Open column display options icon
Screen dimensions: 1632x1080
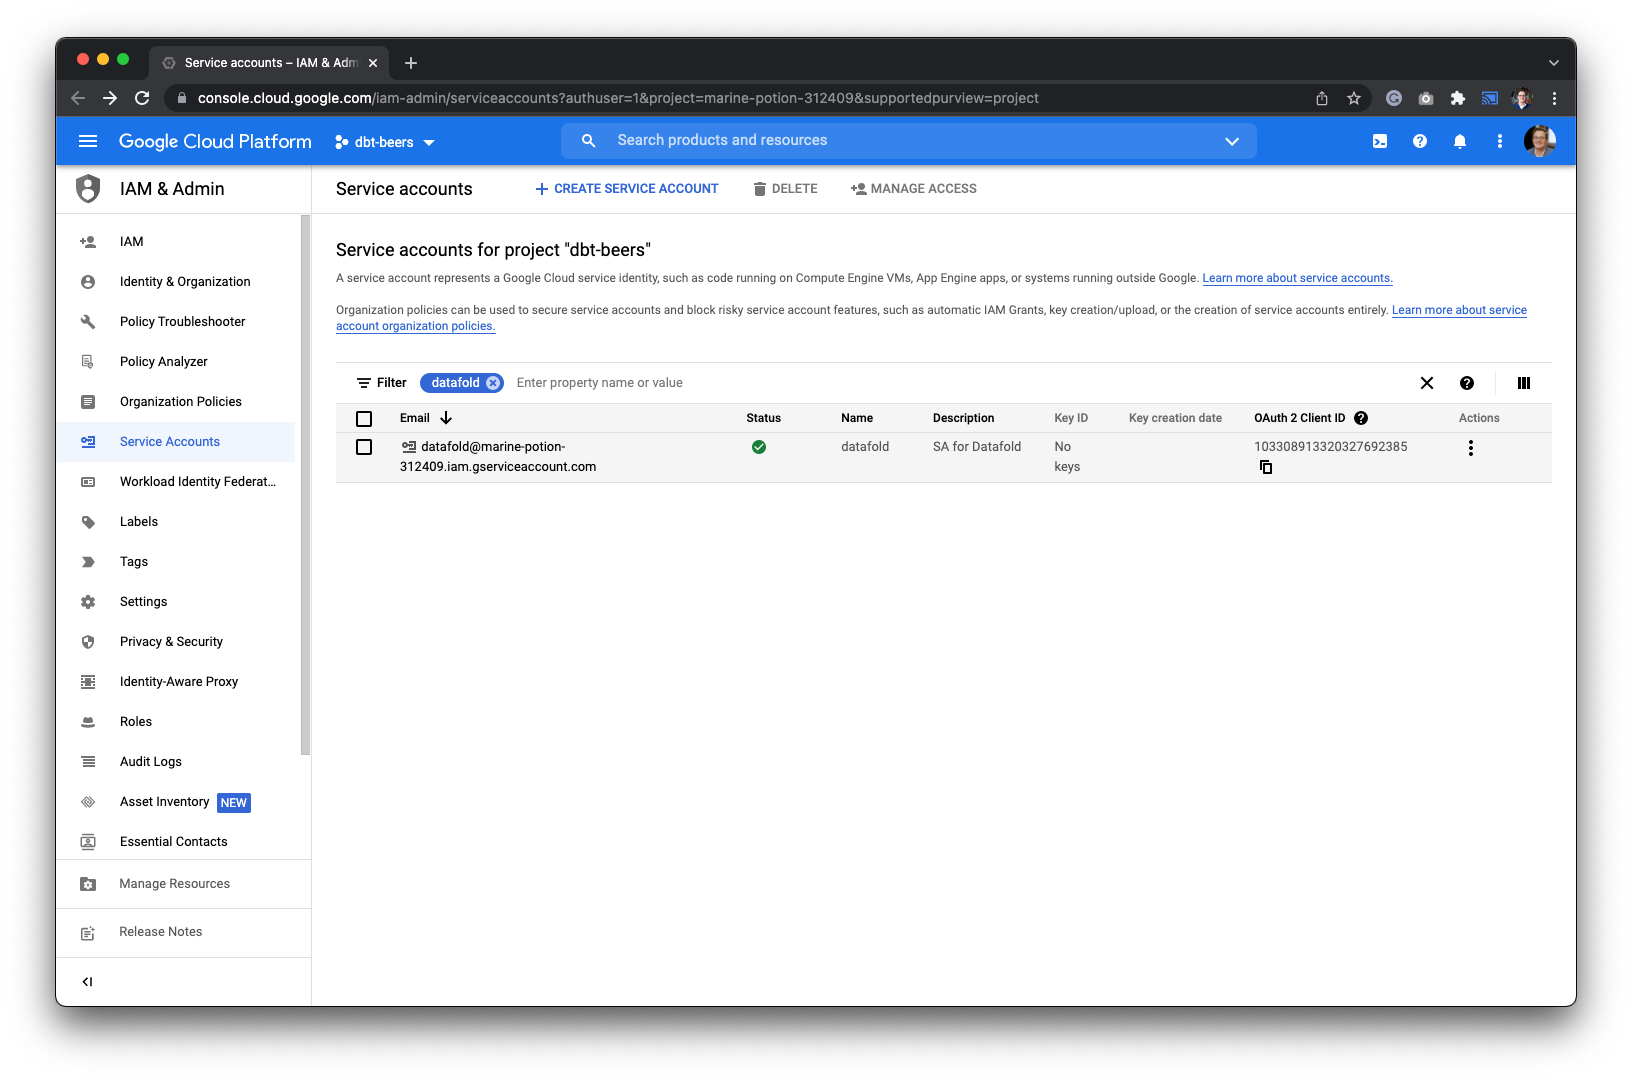1524,383
